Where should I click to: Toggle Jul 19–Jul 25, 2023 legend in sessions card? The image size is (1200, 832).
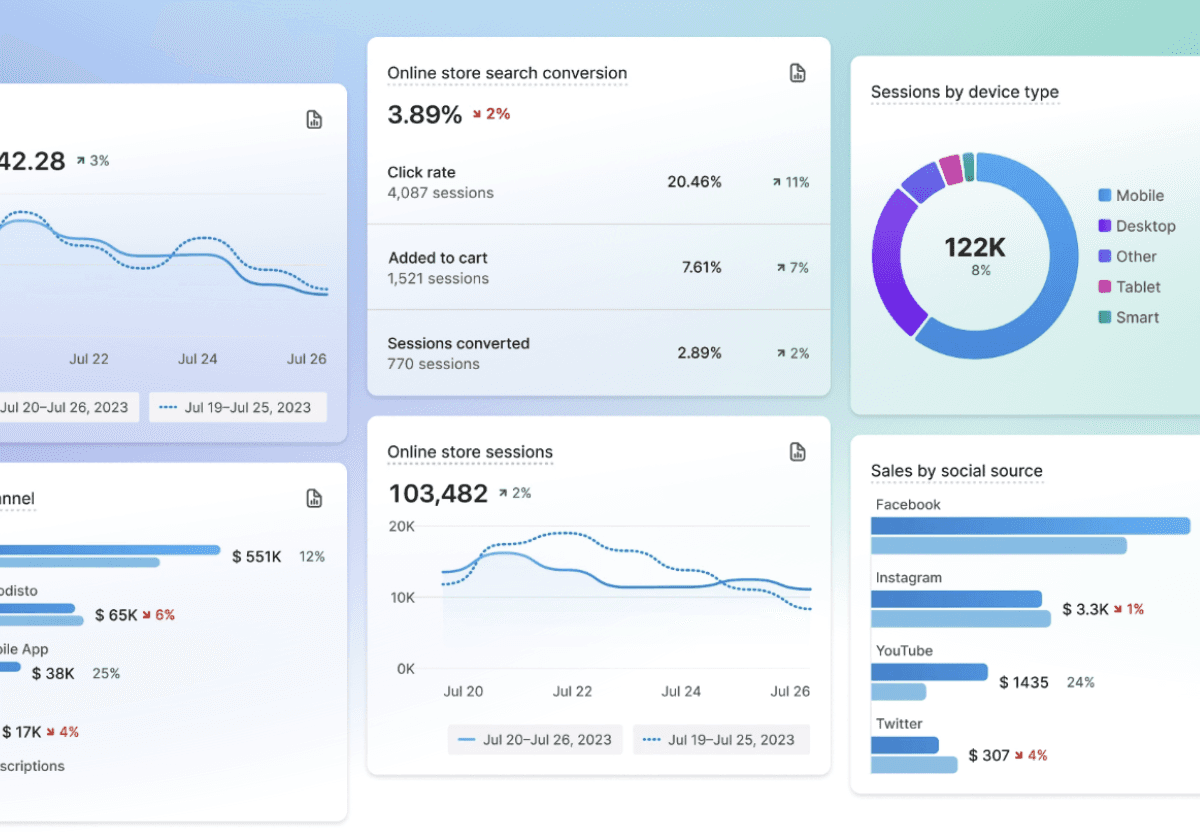721,740
